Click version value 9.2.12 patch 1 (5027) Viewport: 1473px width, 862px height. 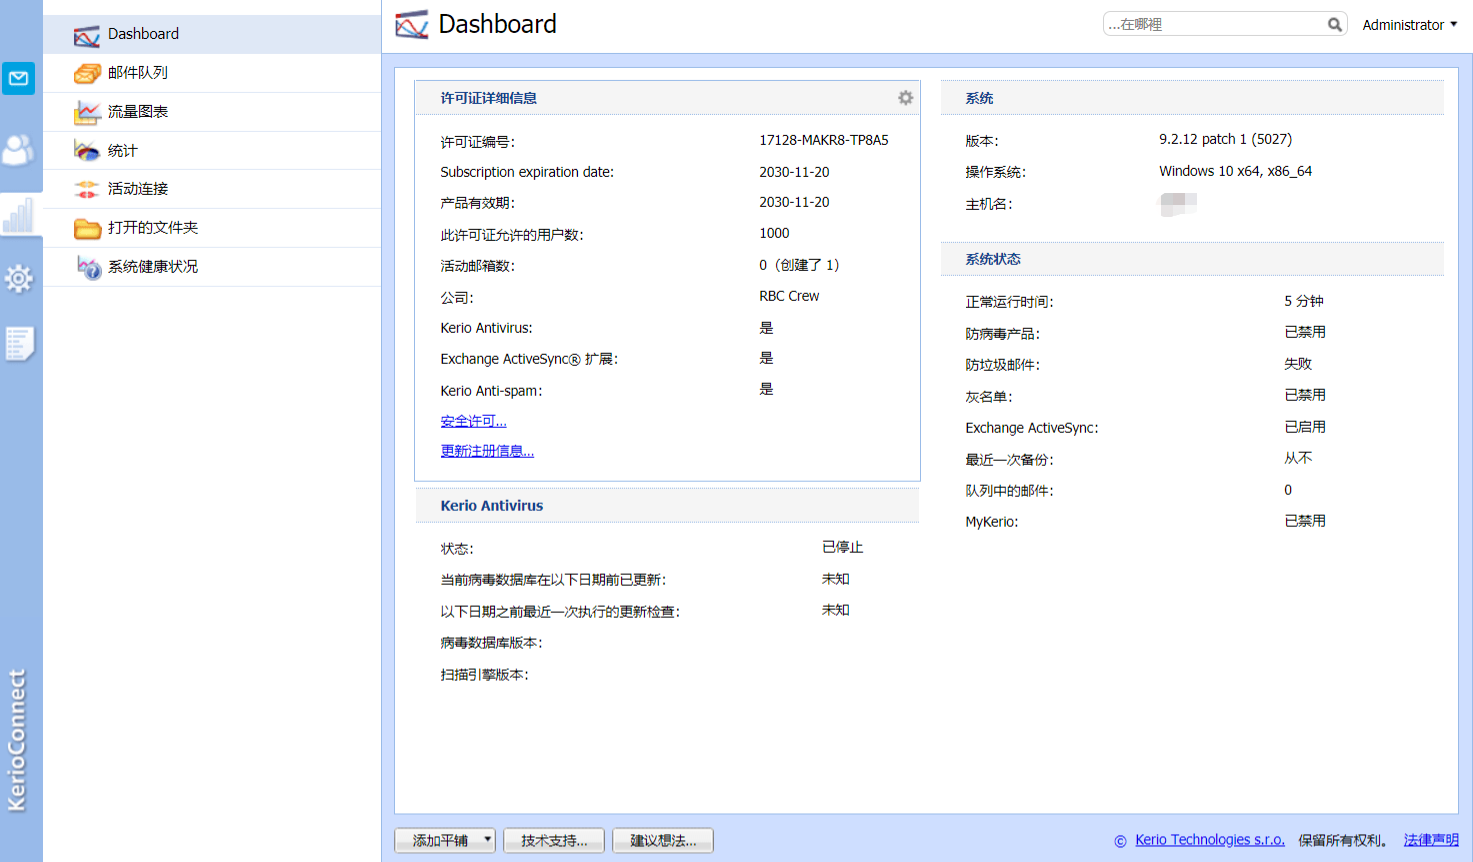(1225, 139)
